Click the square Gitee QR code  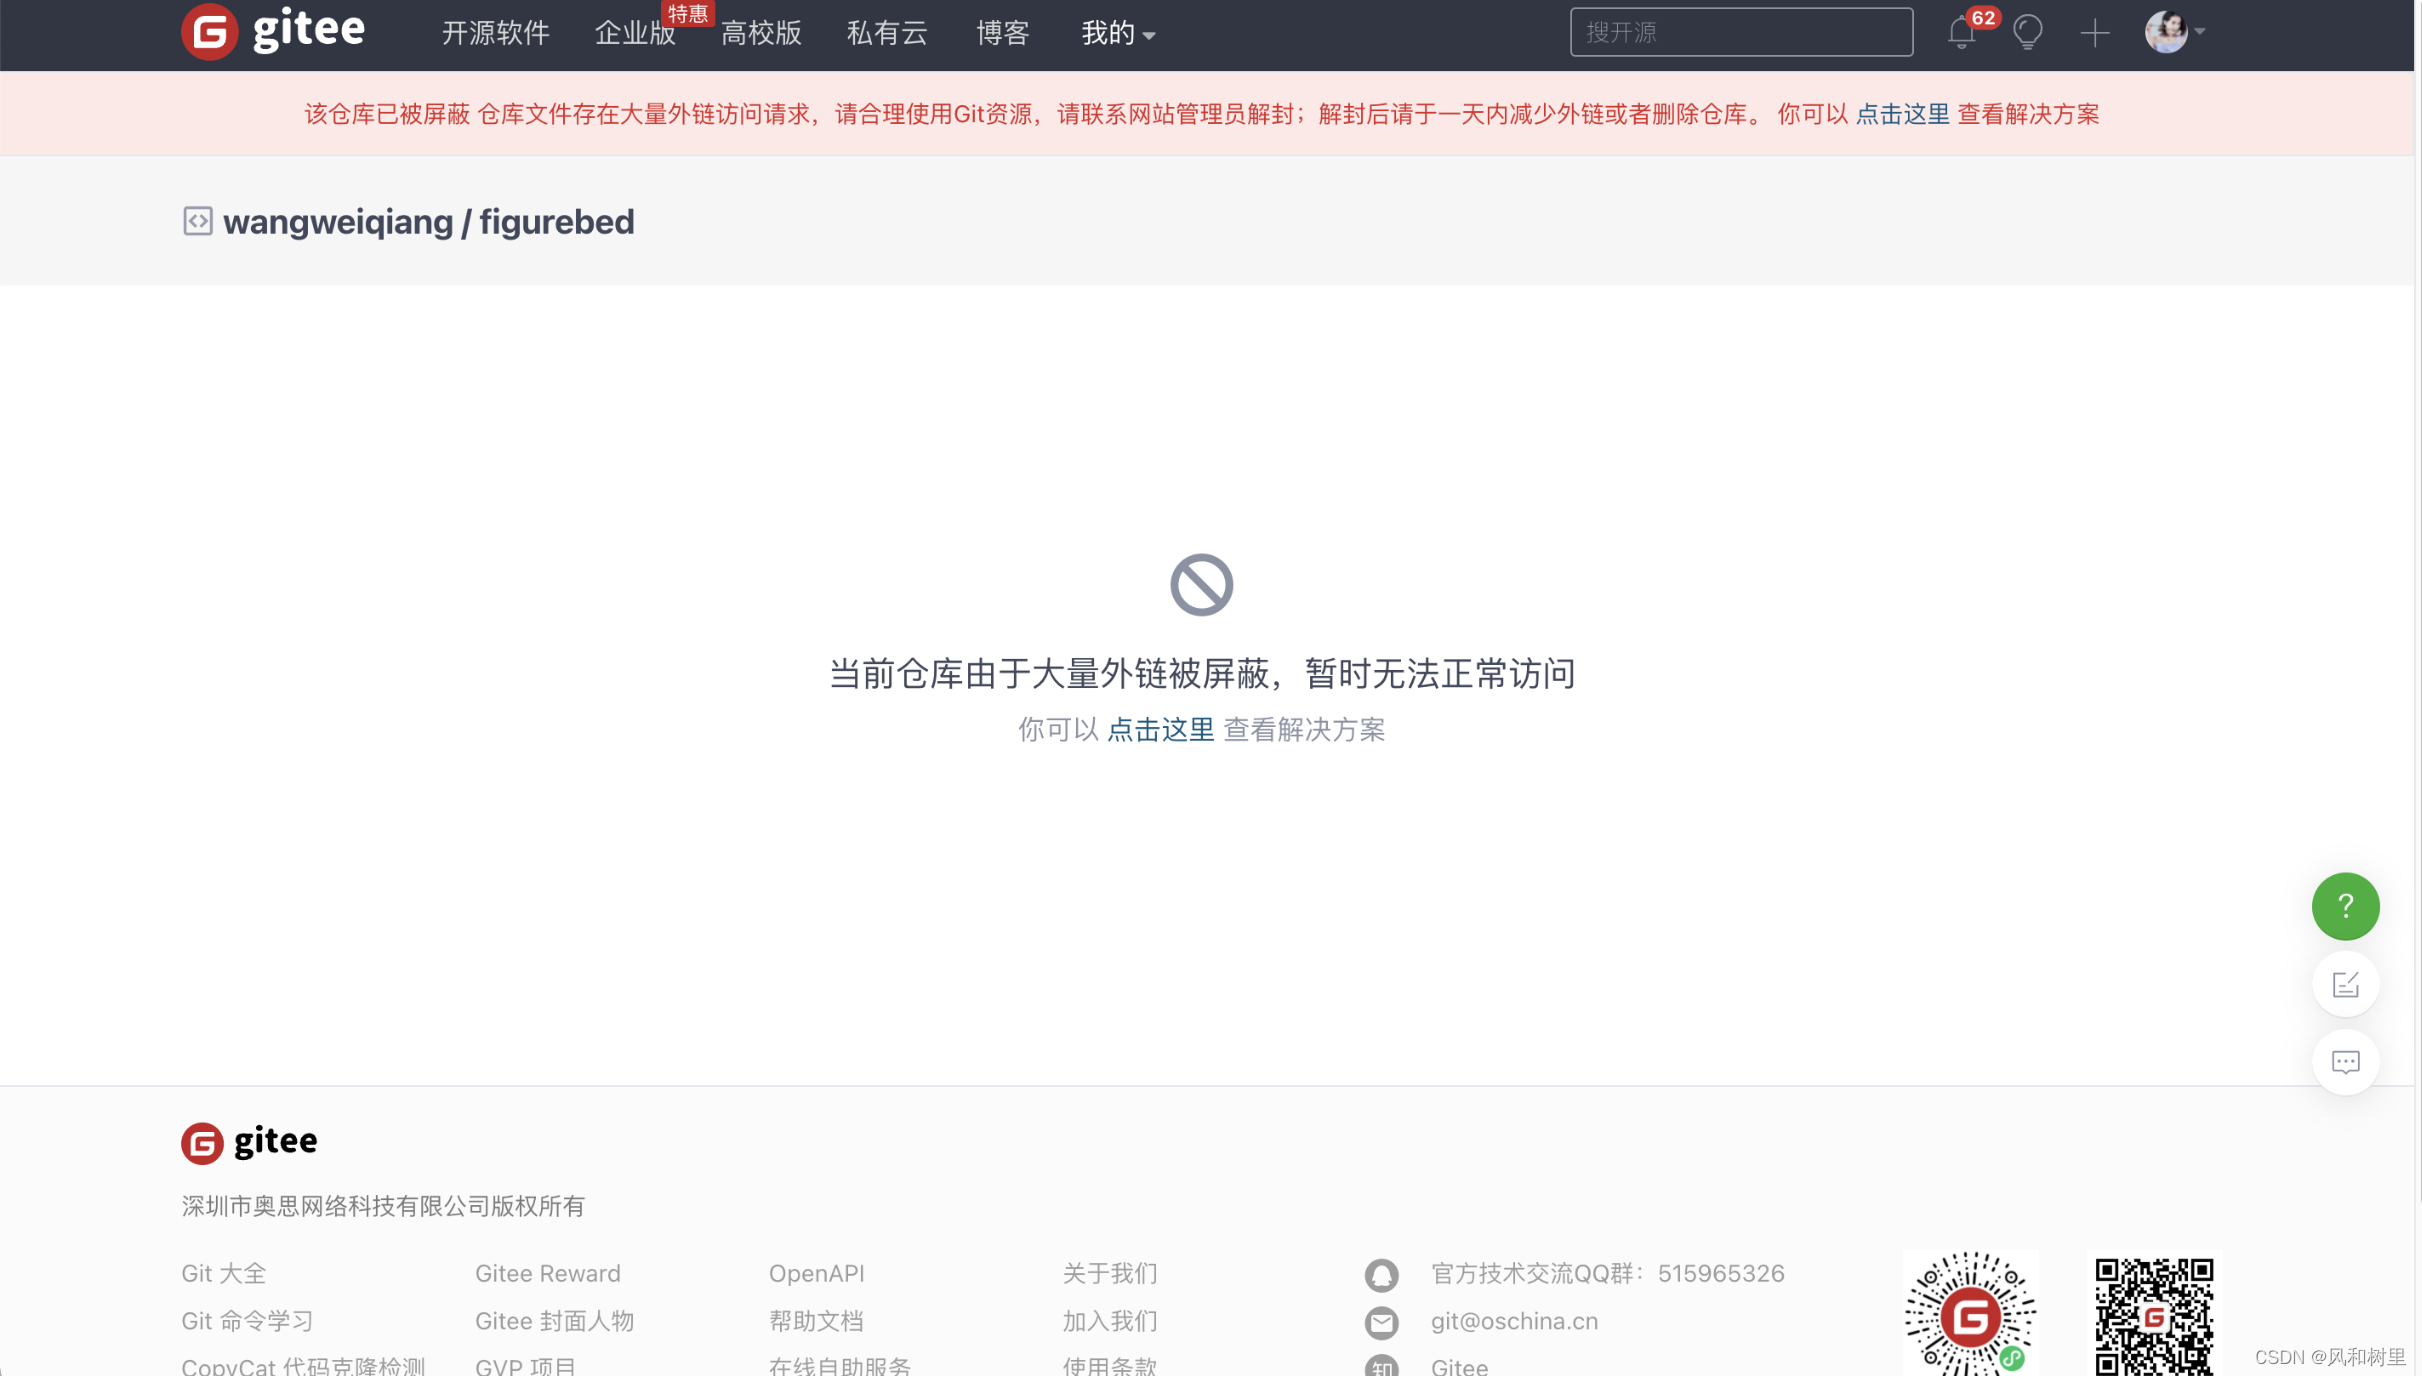tap(2154, 1316)
